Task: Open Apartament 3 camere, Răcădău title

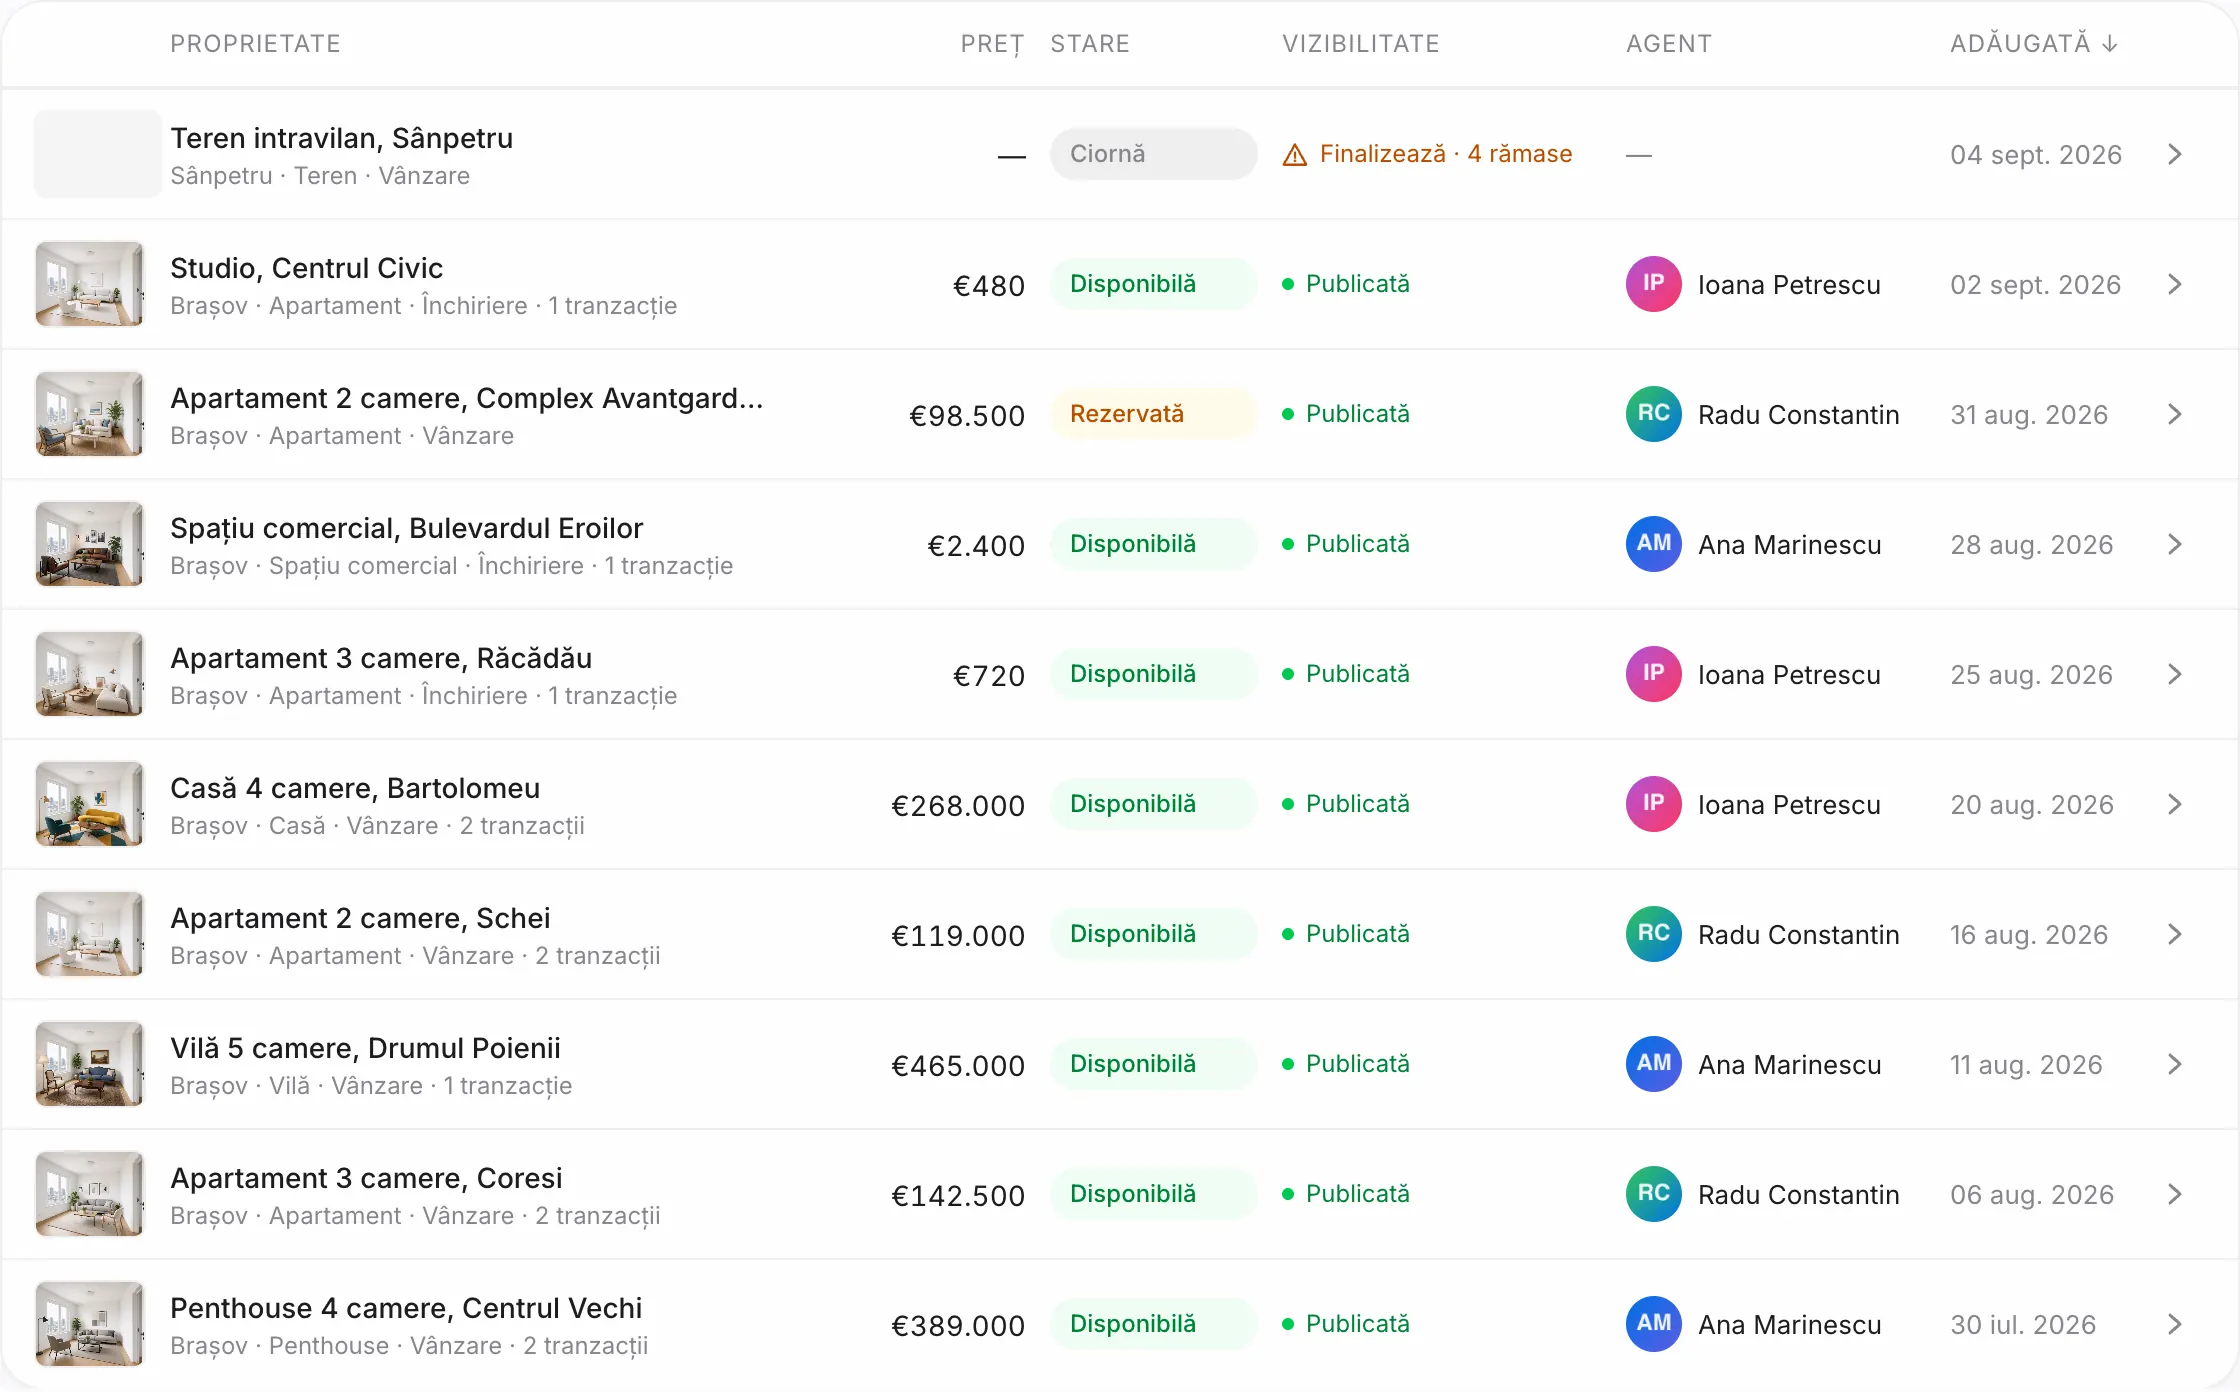Action: click(381, 658)
